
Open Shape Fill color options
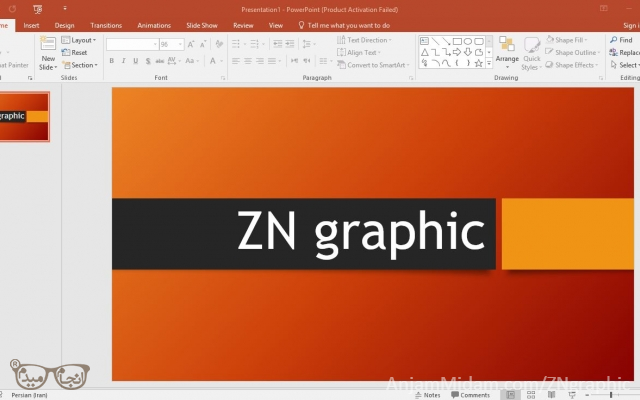click(567, 40)
